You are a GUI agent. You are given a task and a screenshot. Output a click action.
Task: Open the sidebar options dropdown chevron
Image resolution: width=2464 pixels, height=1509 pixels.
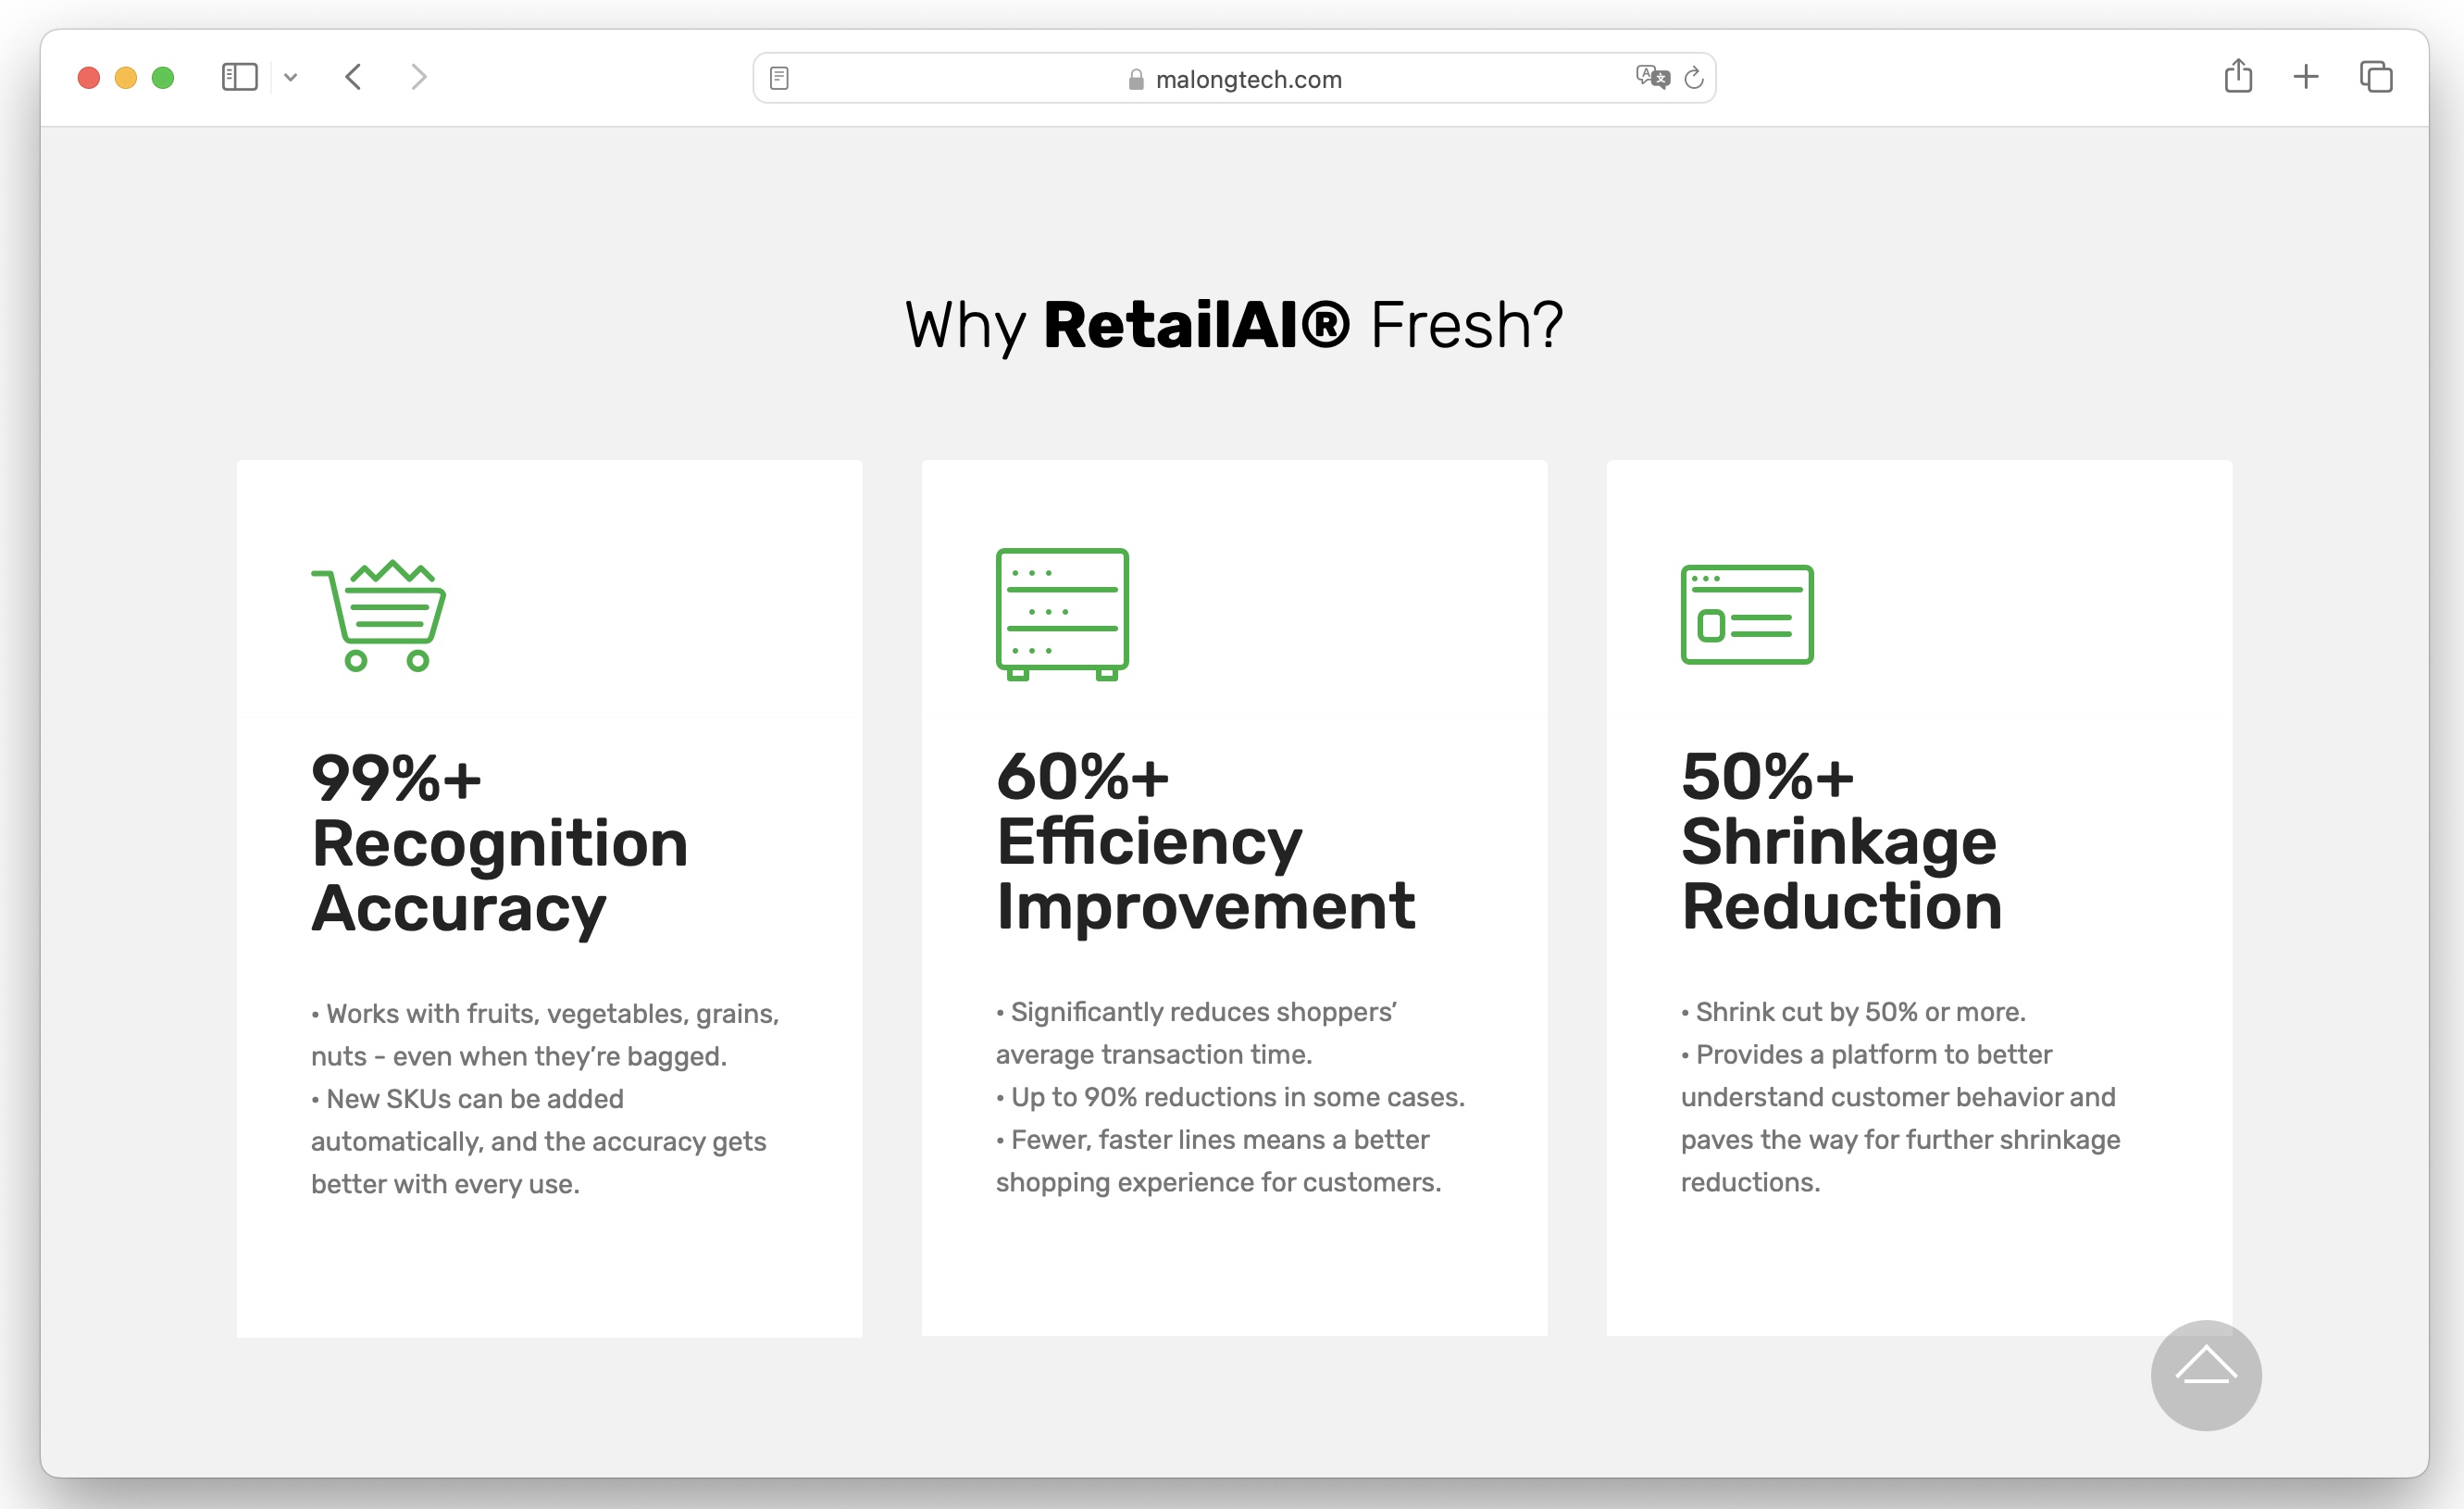[x=290, y=77]
